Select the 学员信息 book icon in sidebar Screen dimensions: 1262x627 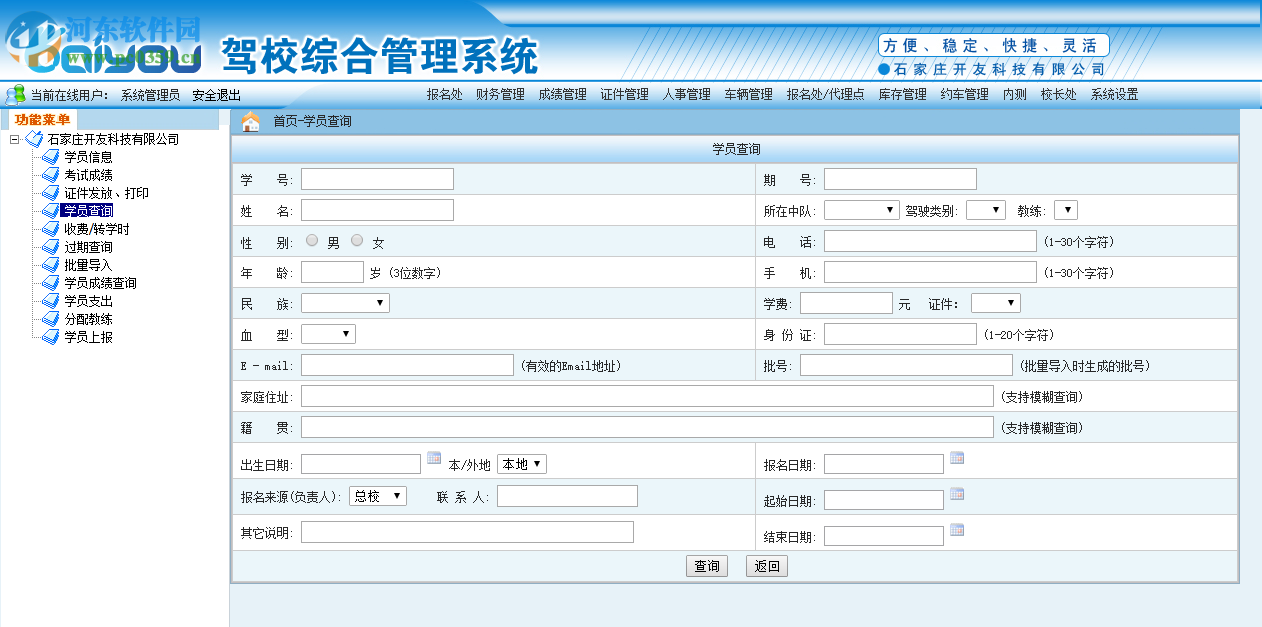50,156
